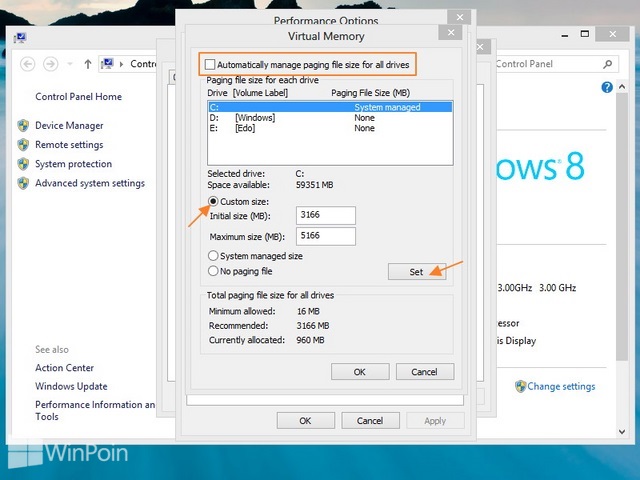Click Cancel in Performance Options dialog

[370, 421]
